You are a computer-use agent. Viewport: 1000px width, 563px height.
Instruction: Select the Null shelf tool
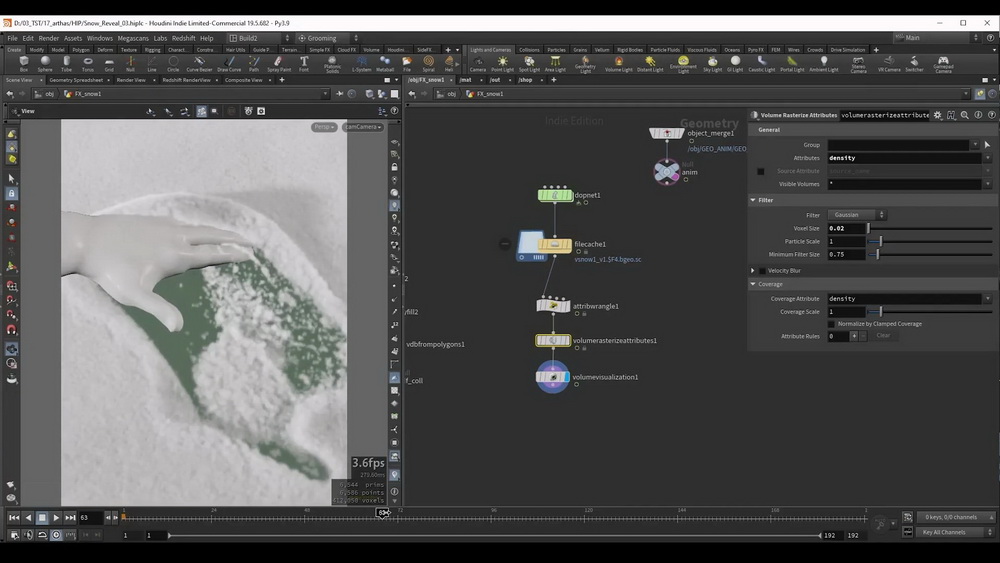point(130,63)
